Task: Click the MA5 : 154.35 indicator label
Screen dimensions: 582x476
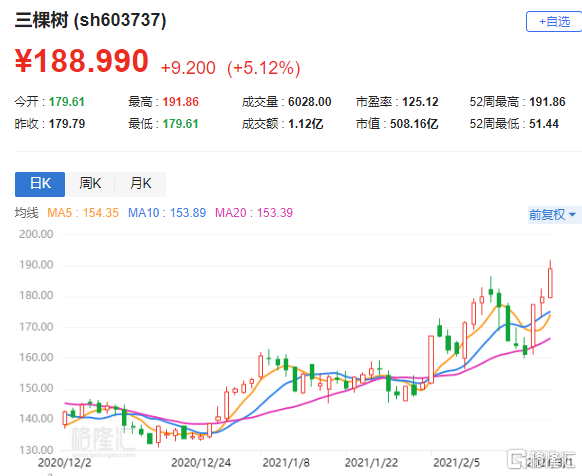Action: click(x=83, y=213)
